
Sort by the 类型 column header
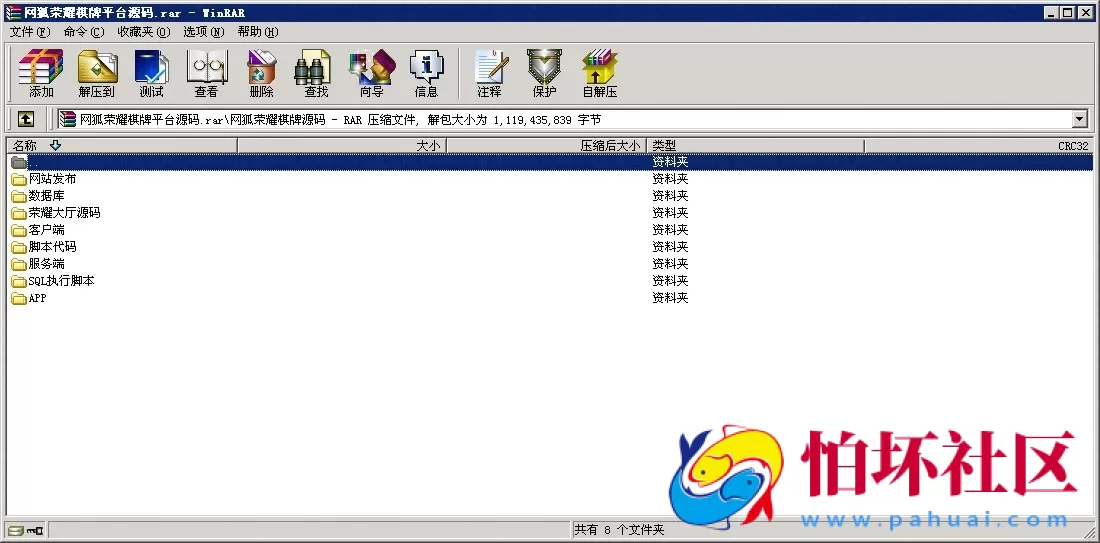(x=755, y=145)
